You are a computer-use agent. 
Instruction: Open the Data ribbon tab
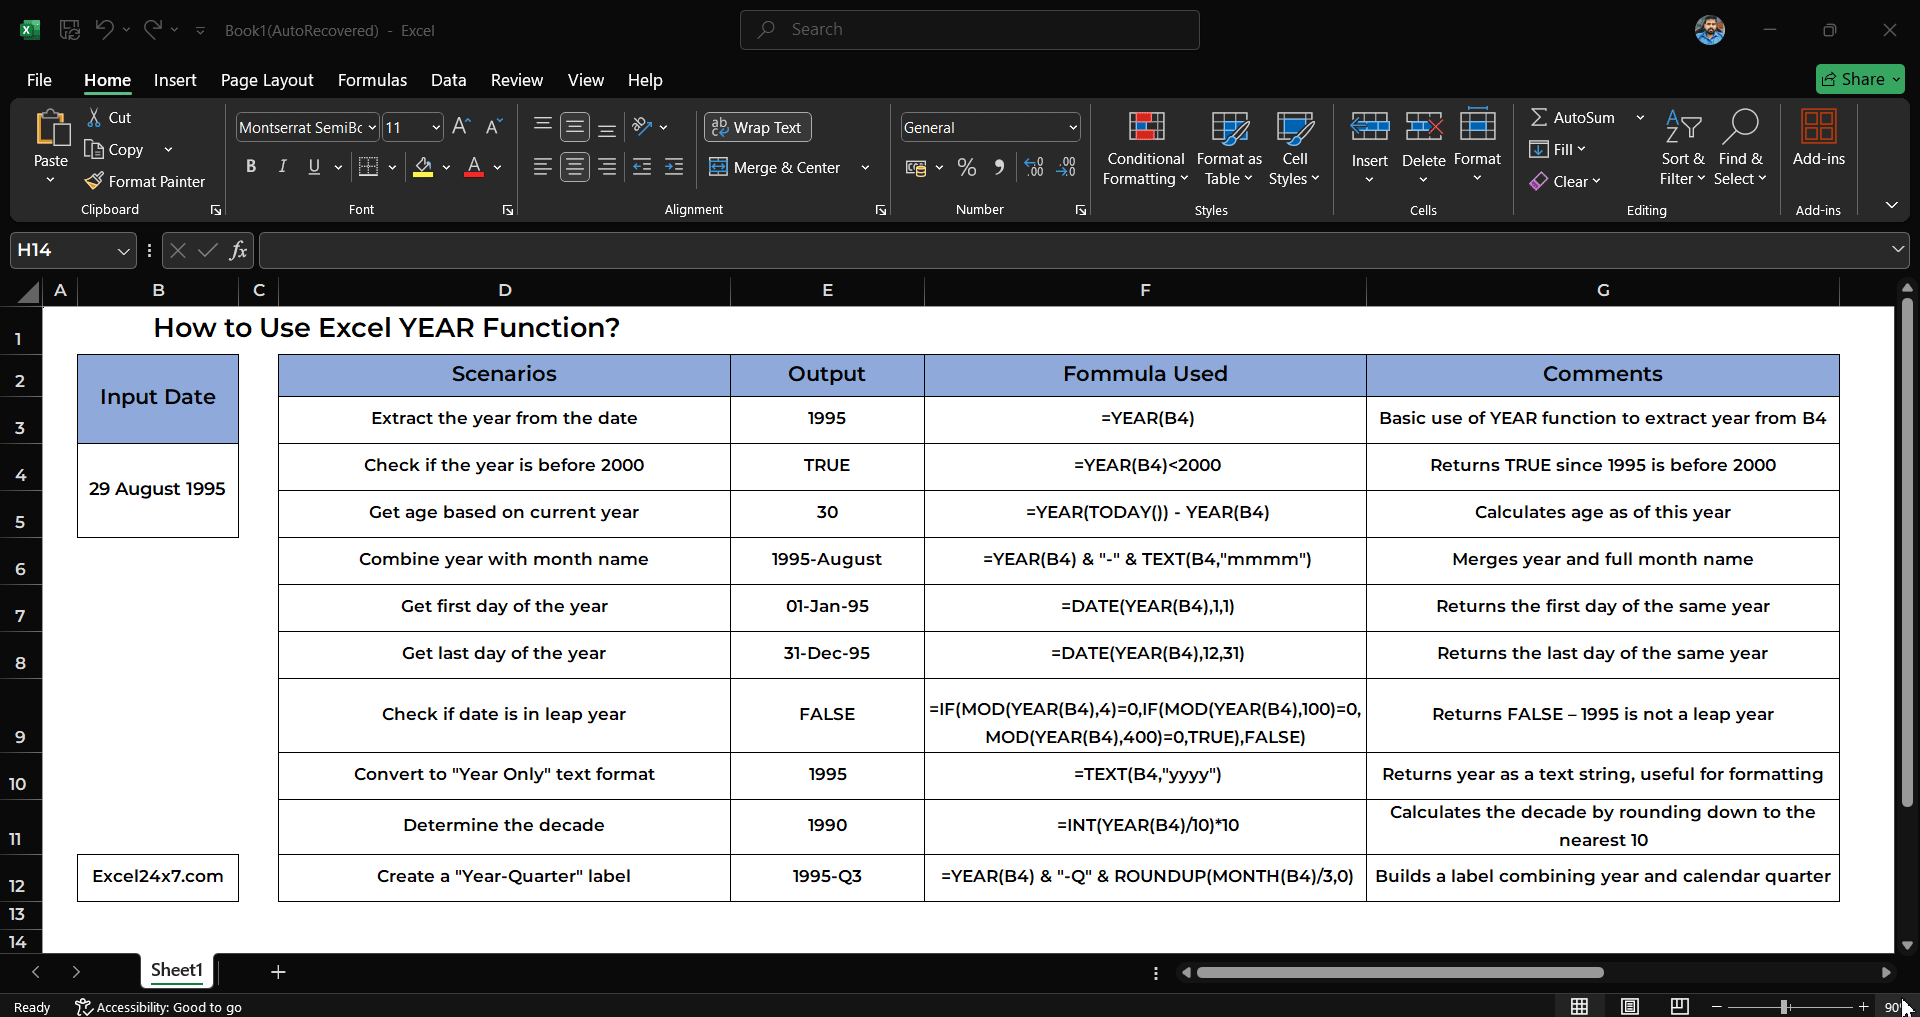point(448,80)
